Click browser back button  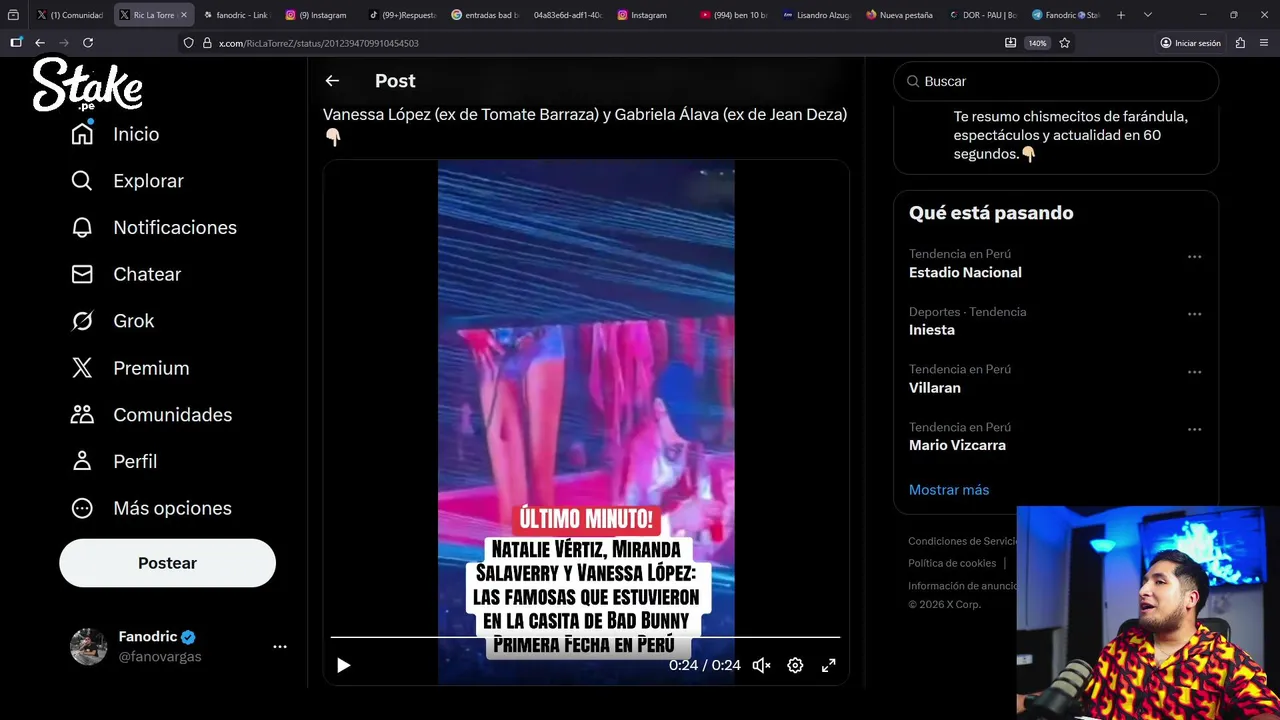(x=39, y=43)
